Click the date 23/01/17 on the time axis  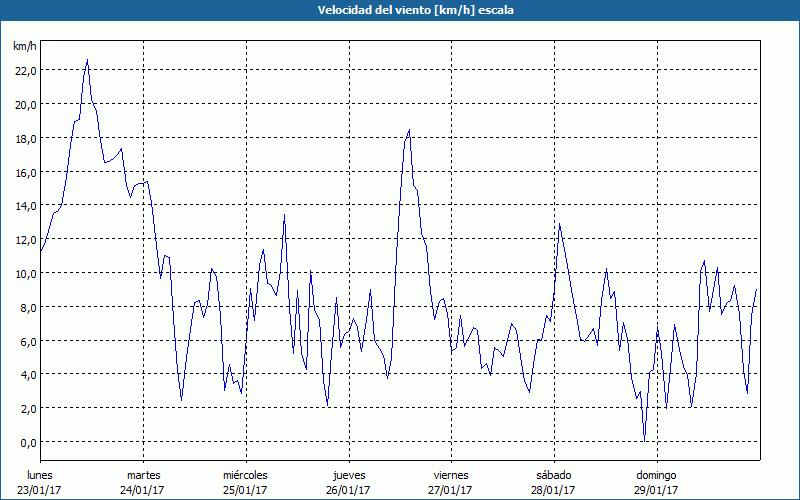point(40,490)
